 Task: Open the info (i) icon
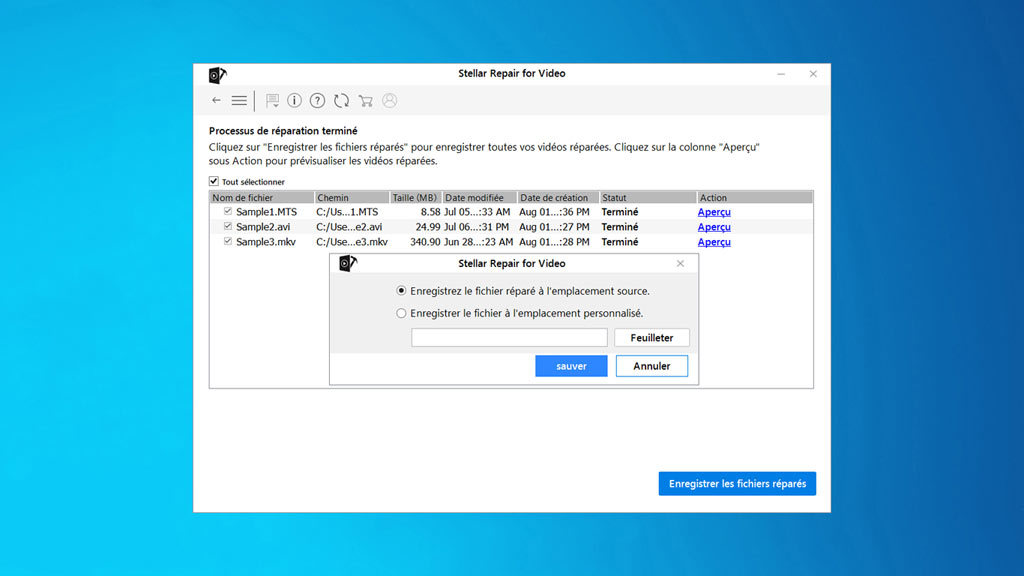[x=295, y=101]
